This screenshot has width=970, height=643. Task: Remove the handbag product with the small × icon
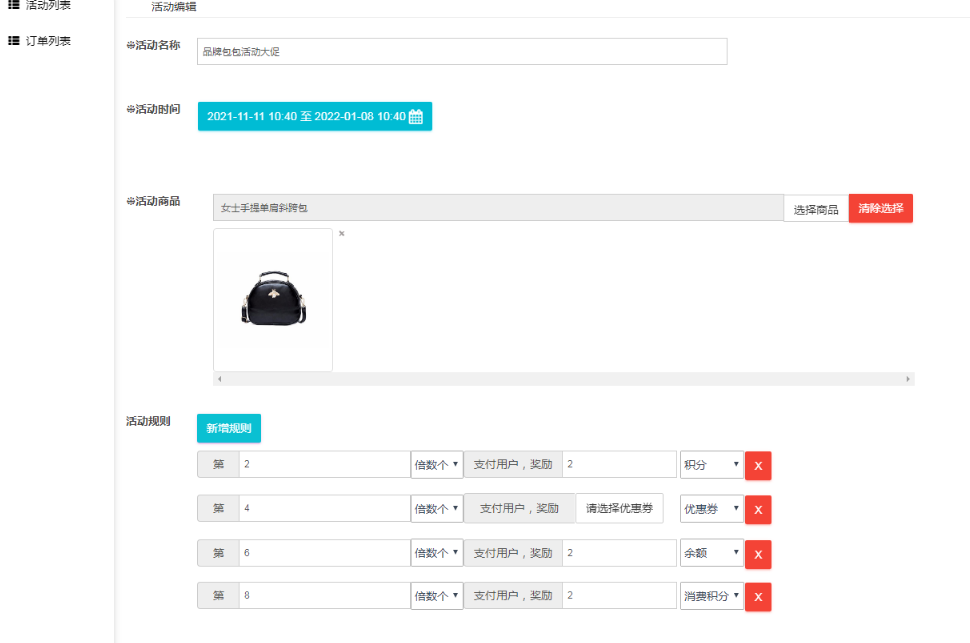click(341, 234)
